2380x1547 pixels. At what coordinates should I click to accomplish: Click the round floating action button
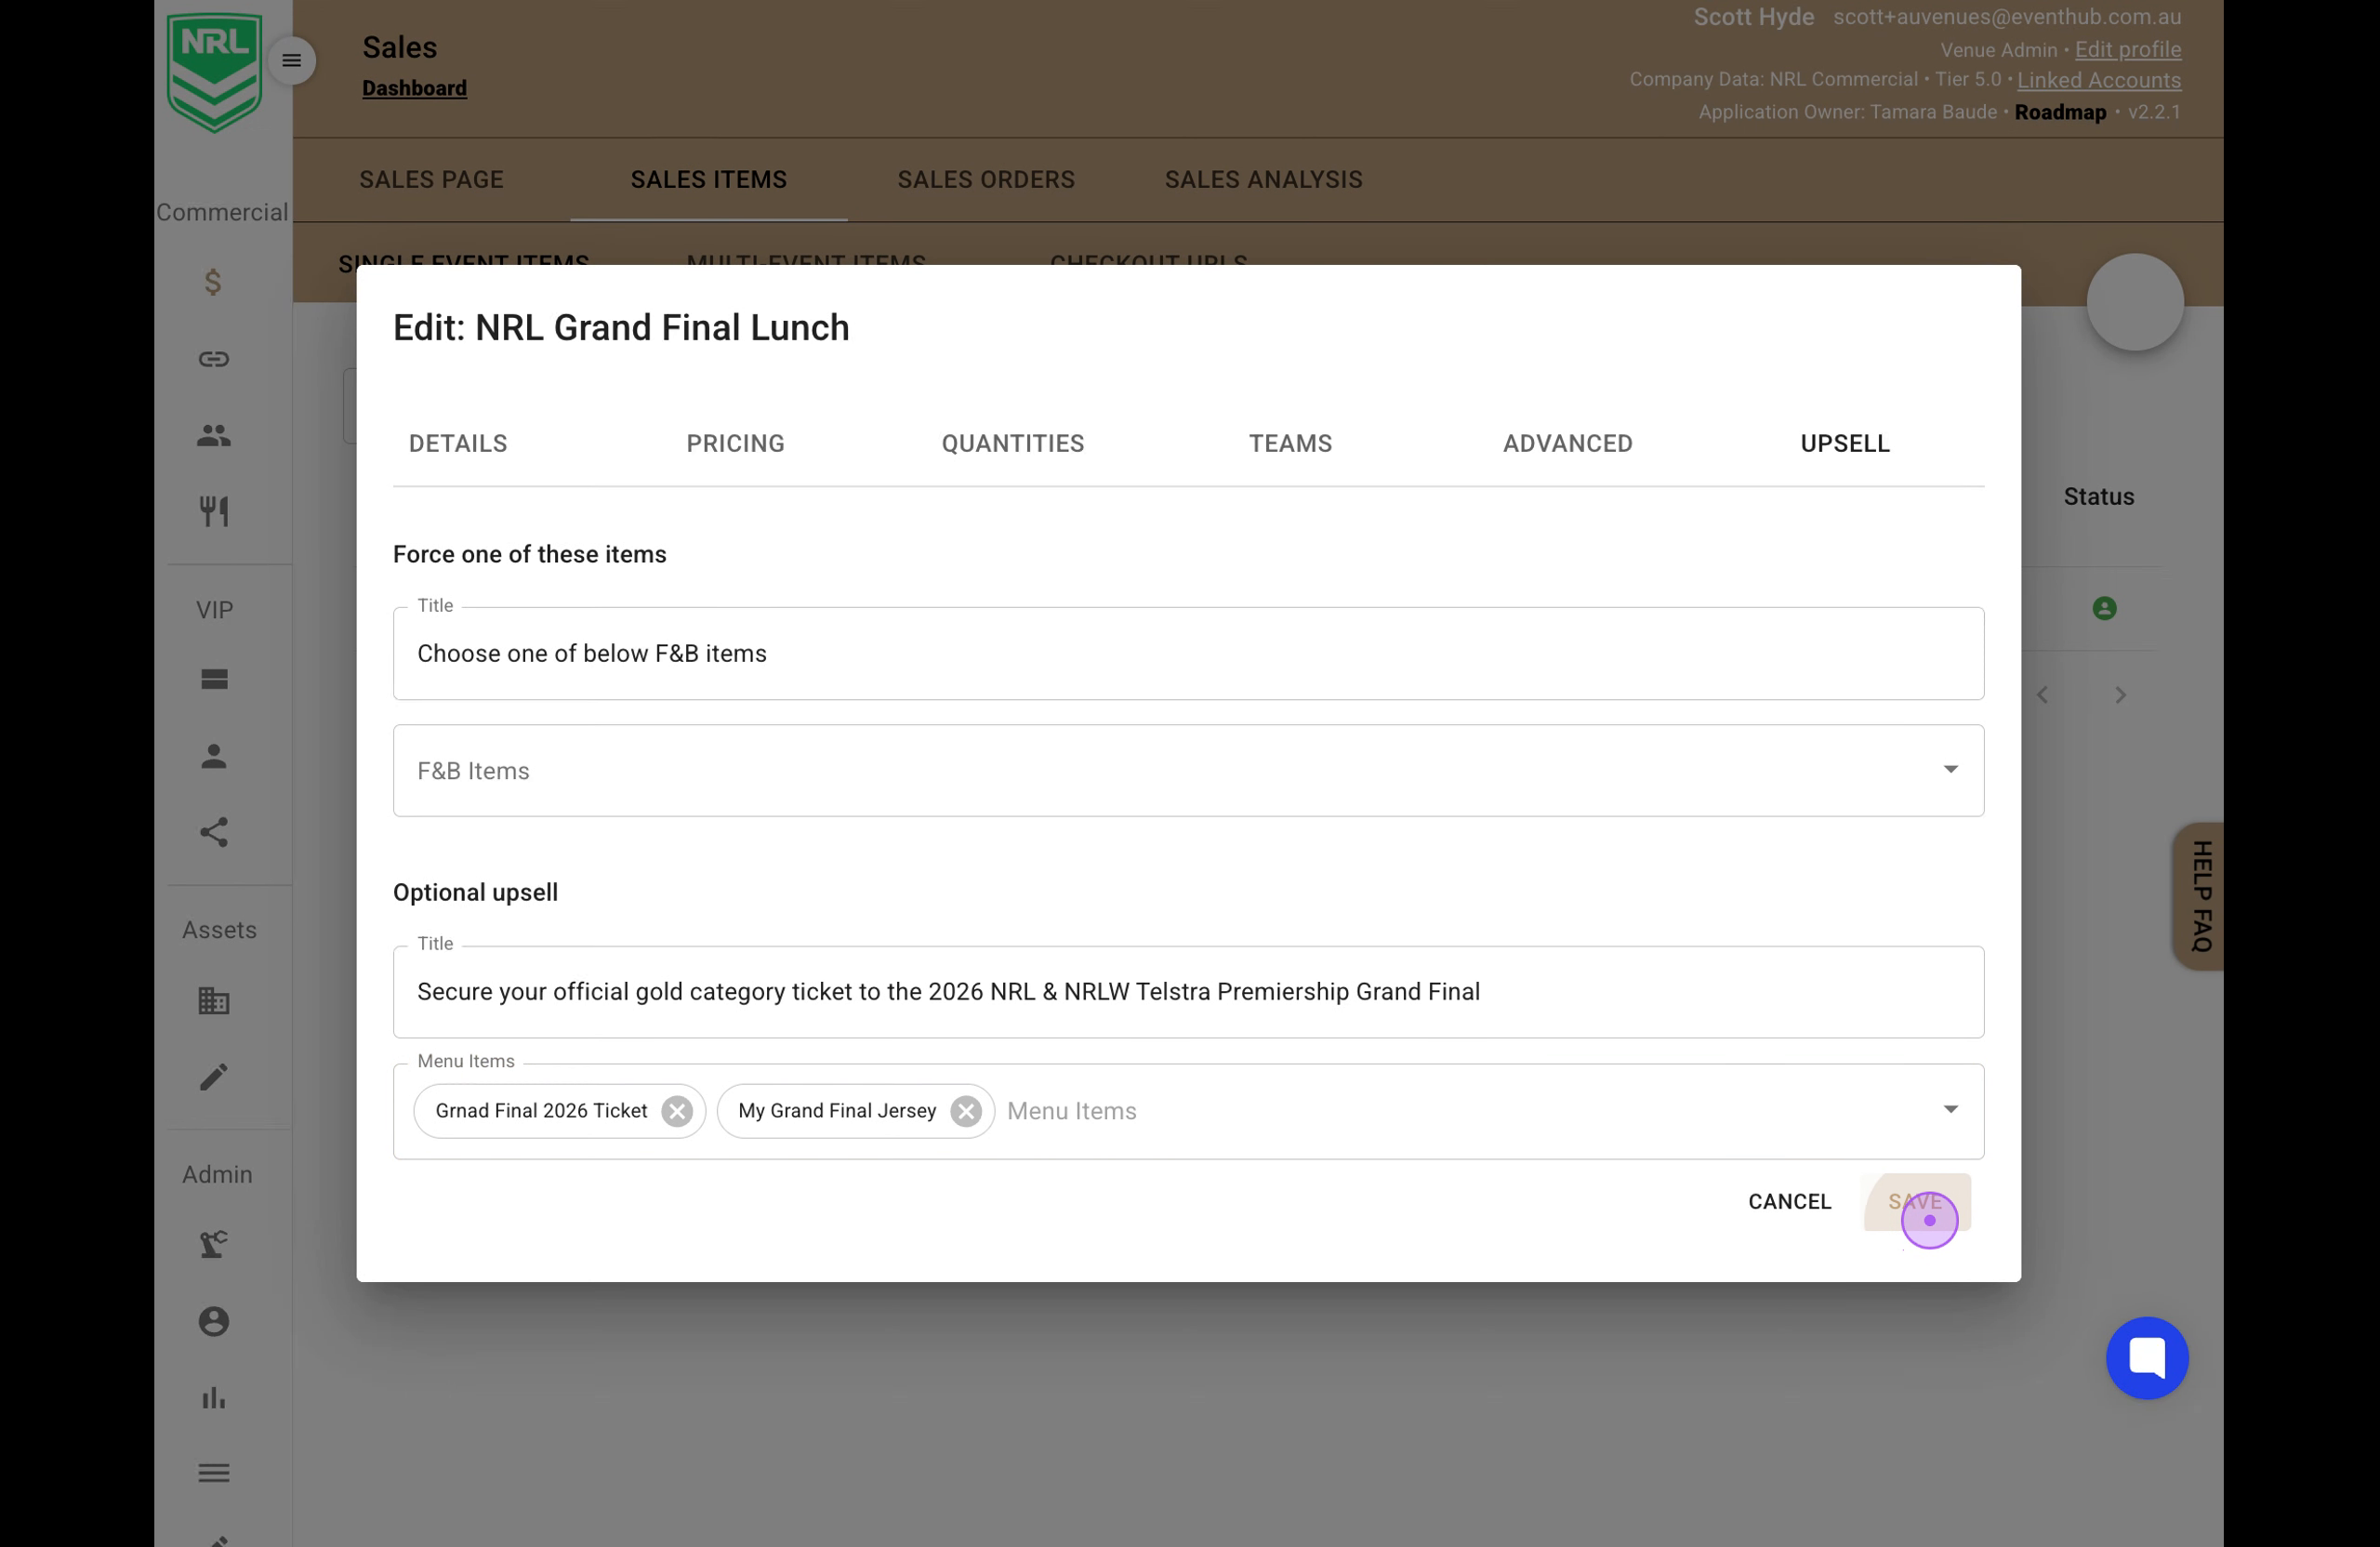coord(2135,302)
